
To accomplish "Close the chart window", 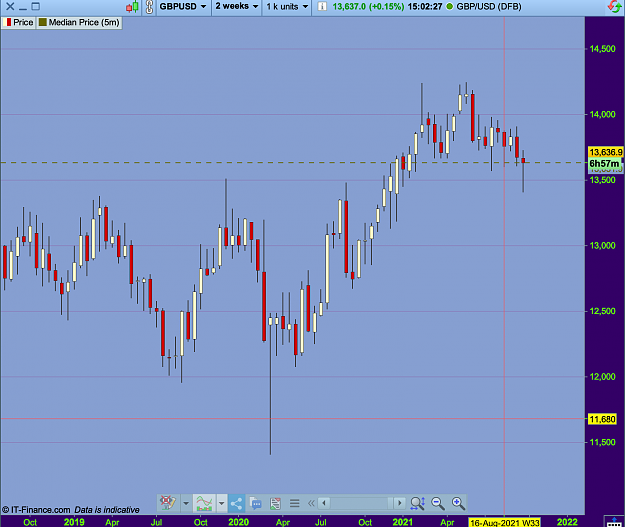I will [10, 6].
